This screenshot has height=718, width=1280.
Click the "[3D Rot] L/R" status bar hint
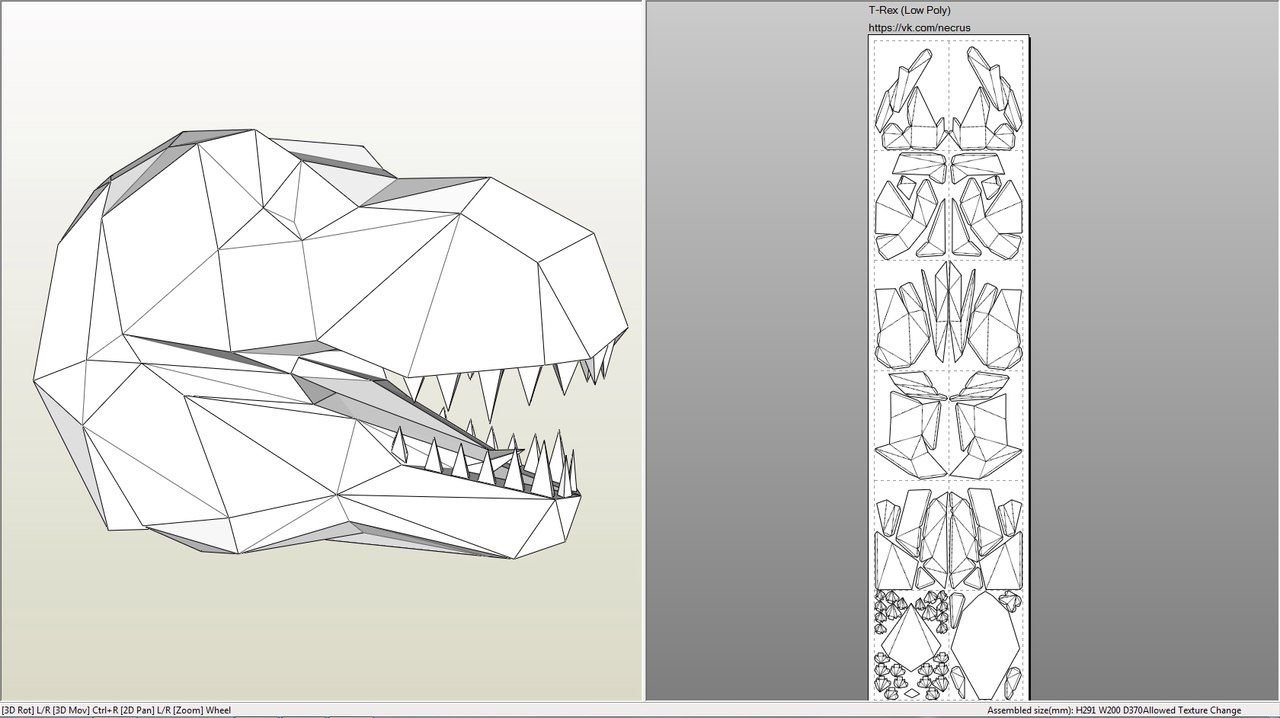[25, 711]
